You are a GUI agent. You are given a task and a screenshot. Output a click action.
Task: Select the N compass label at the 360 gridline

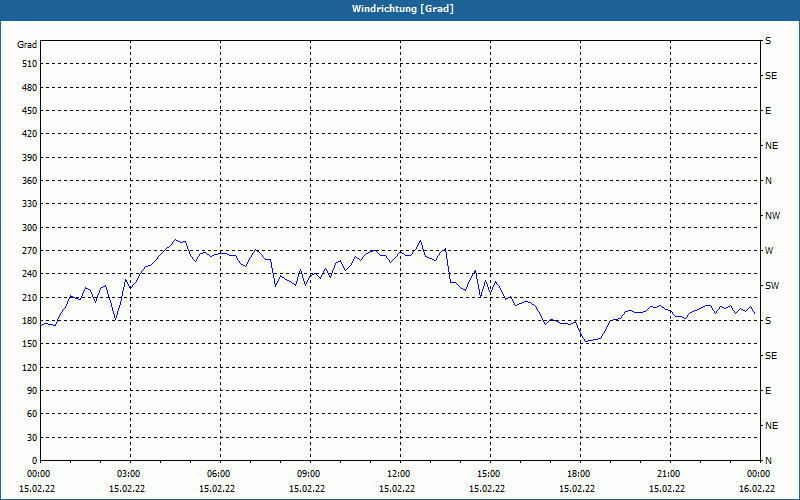[768, 181]
